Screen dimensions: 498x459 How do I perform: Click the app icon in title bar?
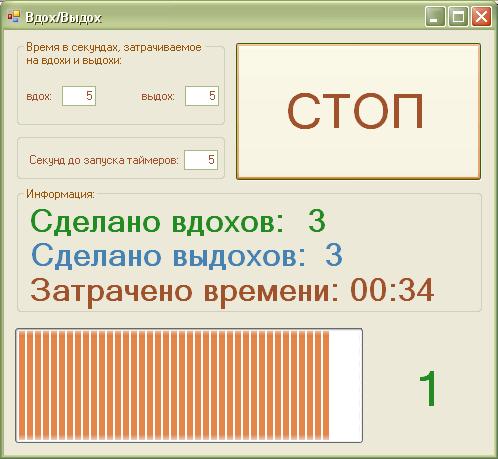pos(14,17)
